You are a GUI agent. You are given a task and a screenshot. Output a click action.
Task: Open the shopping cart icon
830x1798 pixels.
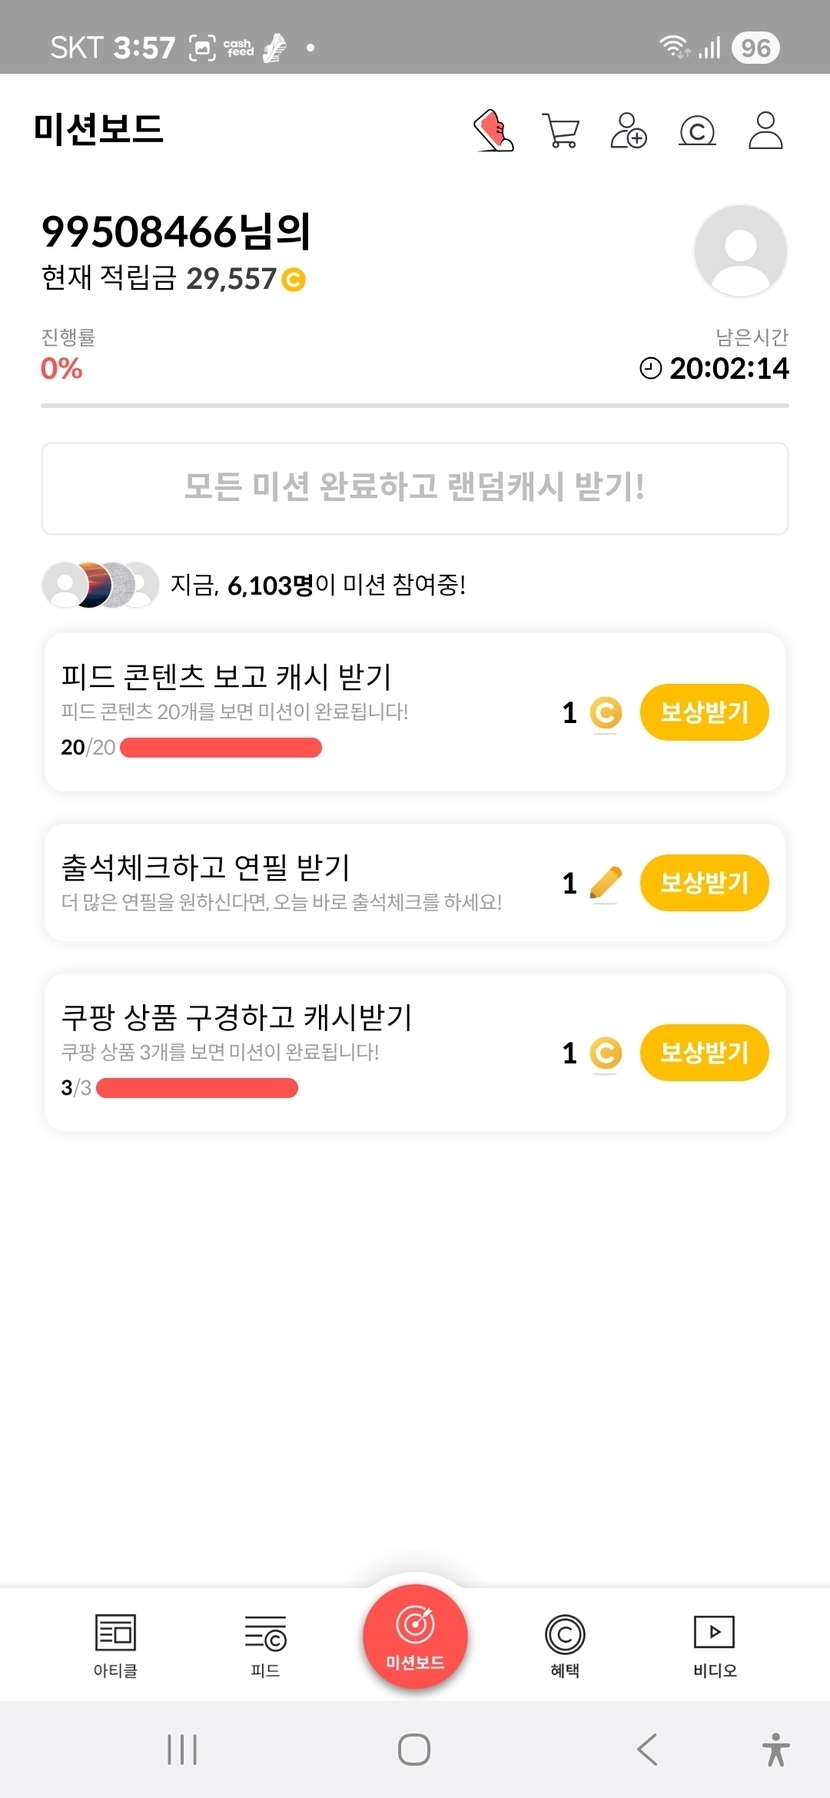point(561,131)
